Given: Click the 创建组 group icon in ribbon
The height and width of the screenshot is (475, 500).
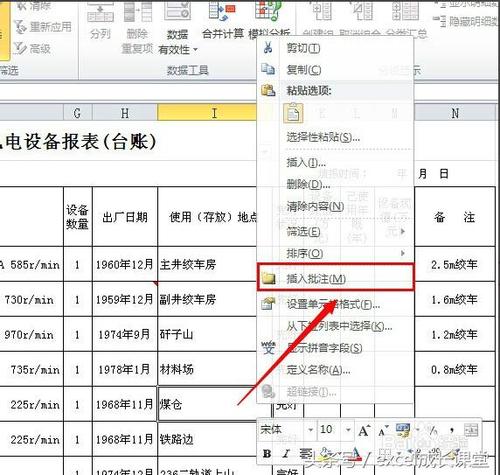Looking at the screenshot, I should click(x=322, y=11).
